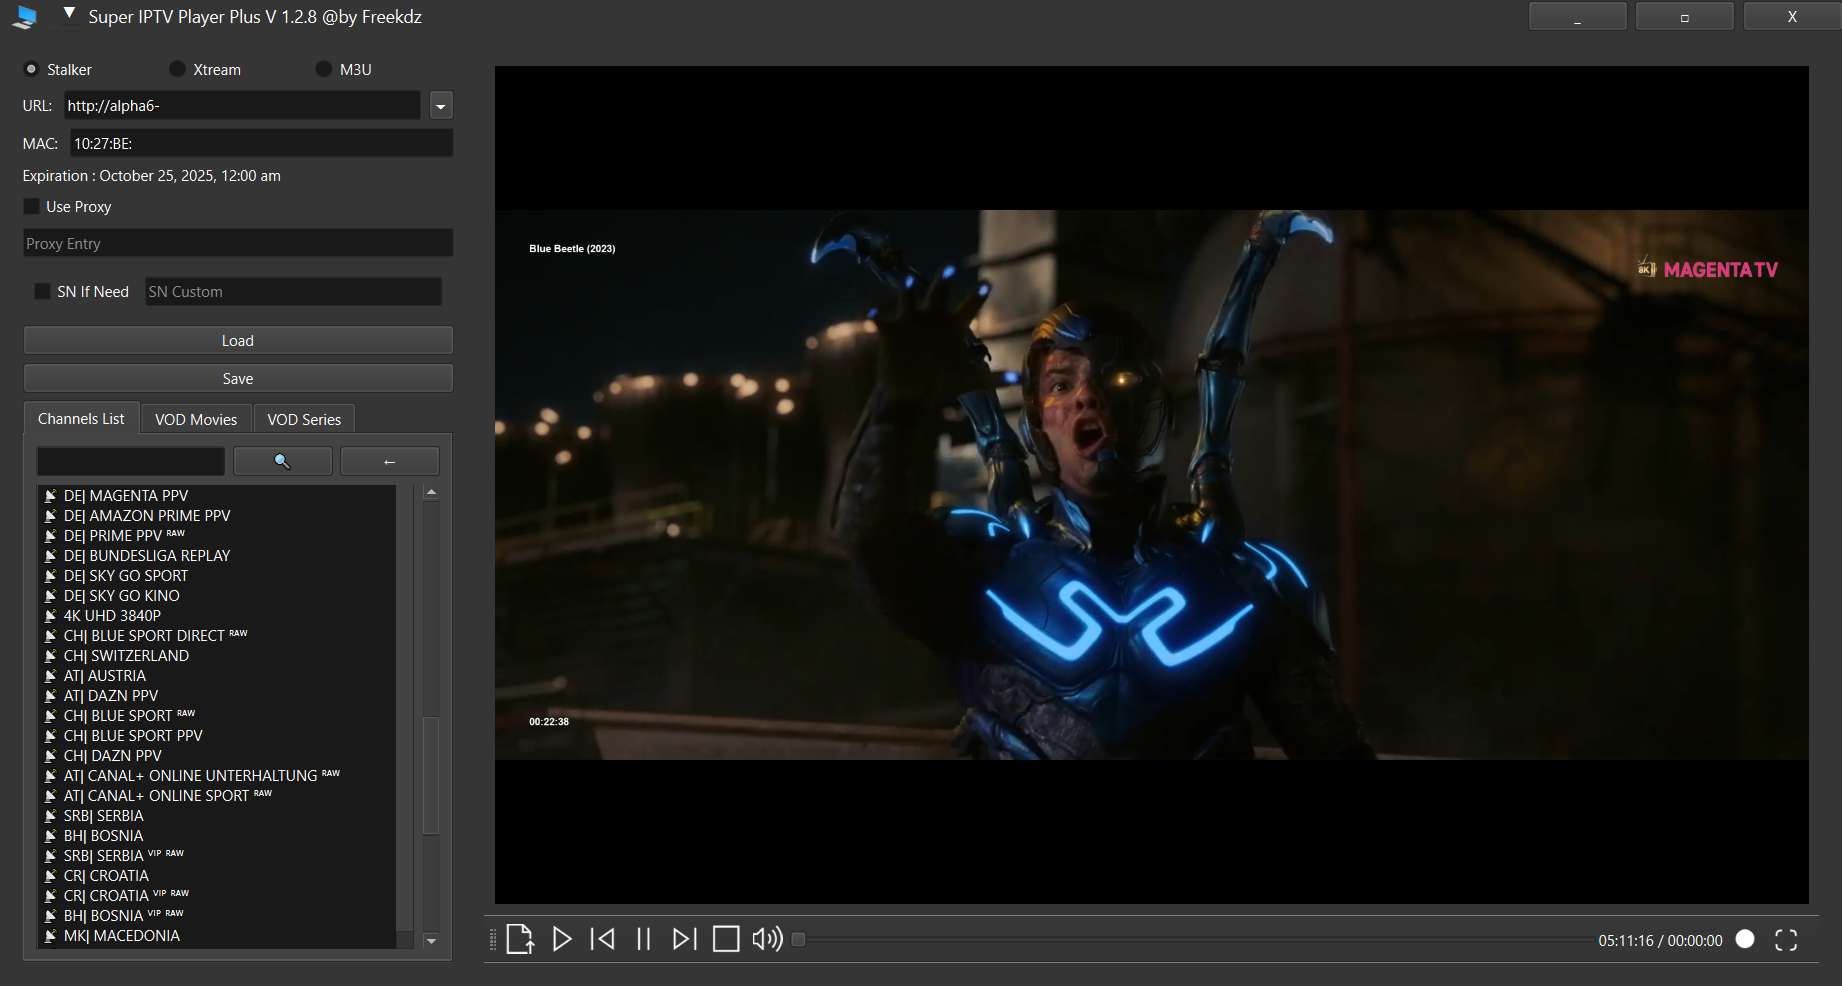Click satellite icon beside BH| BOSNIA

point(50,836)
